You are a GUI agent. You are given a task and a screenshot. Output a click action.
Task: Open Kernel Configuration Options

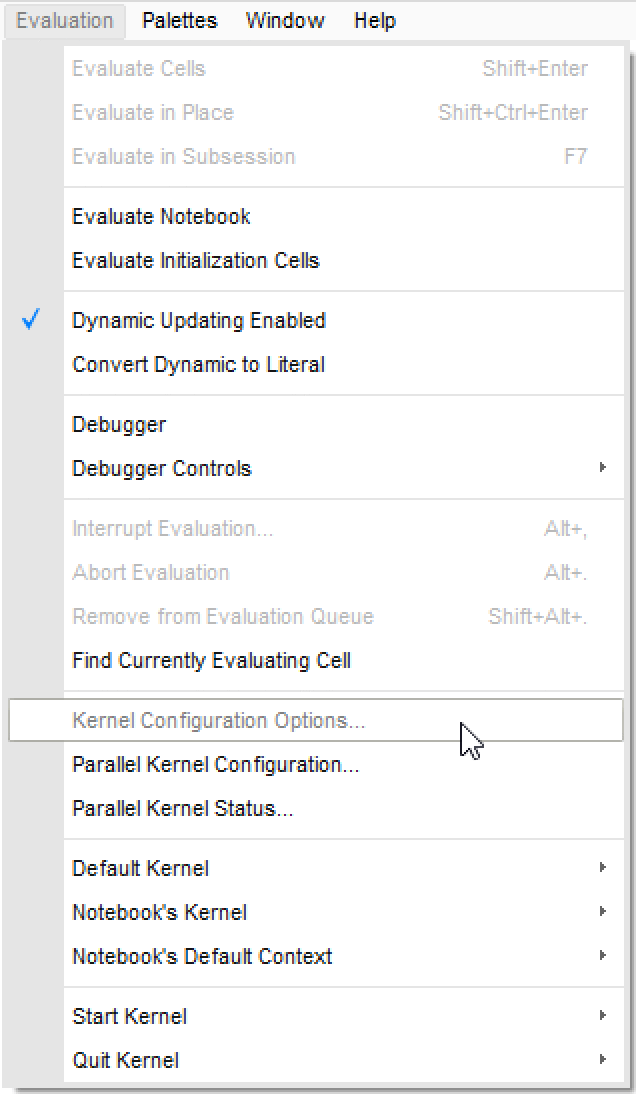(219, 720)
